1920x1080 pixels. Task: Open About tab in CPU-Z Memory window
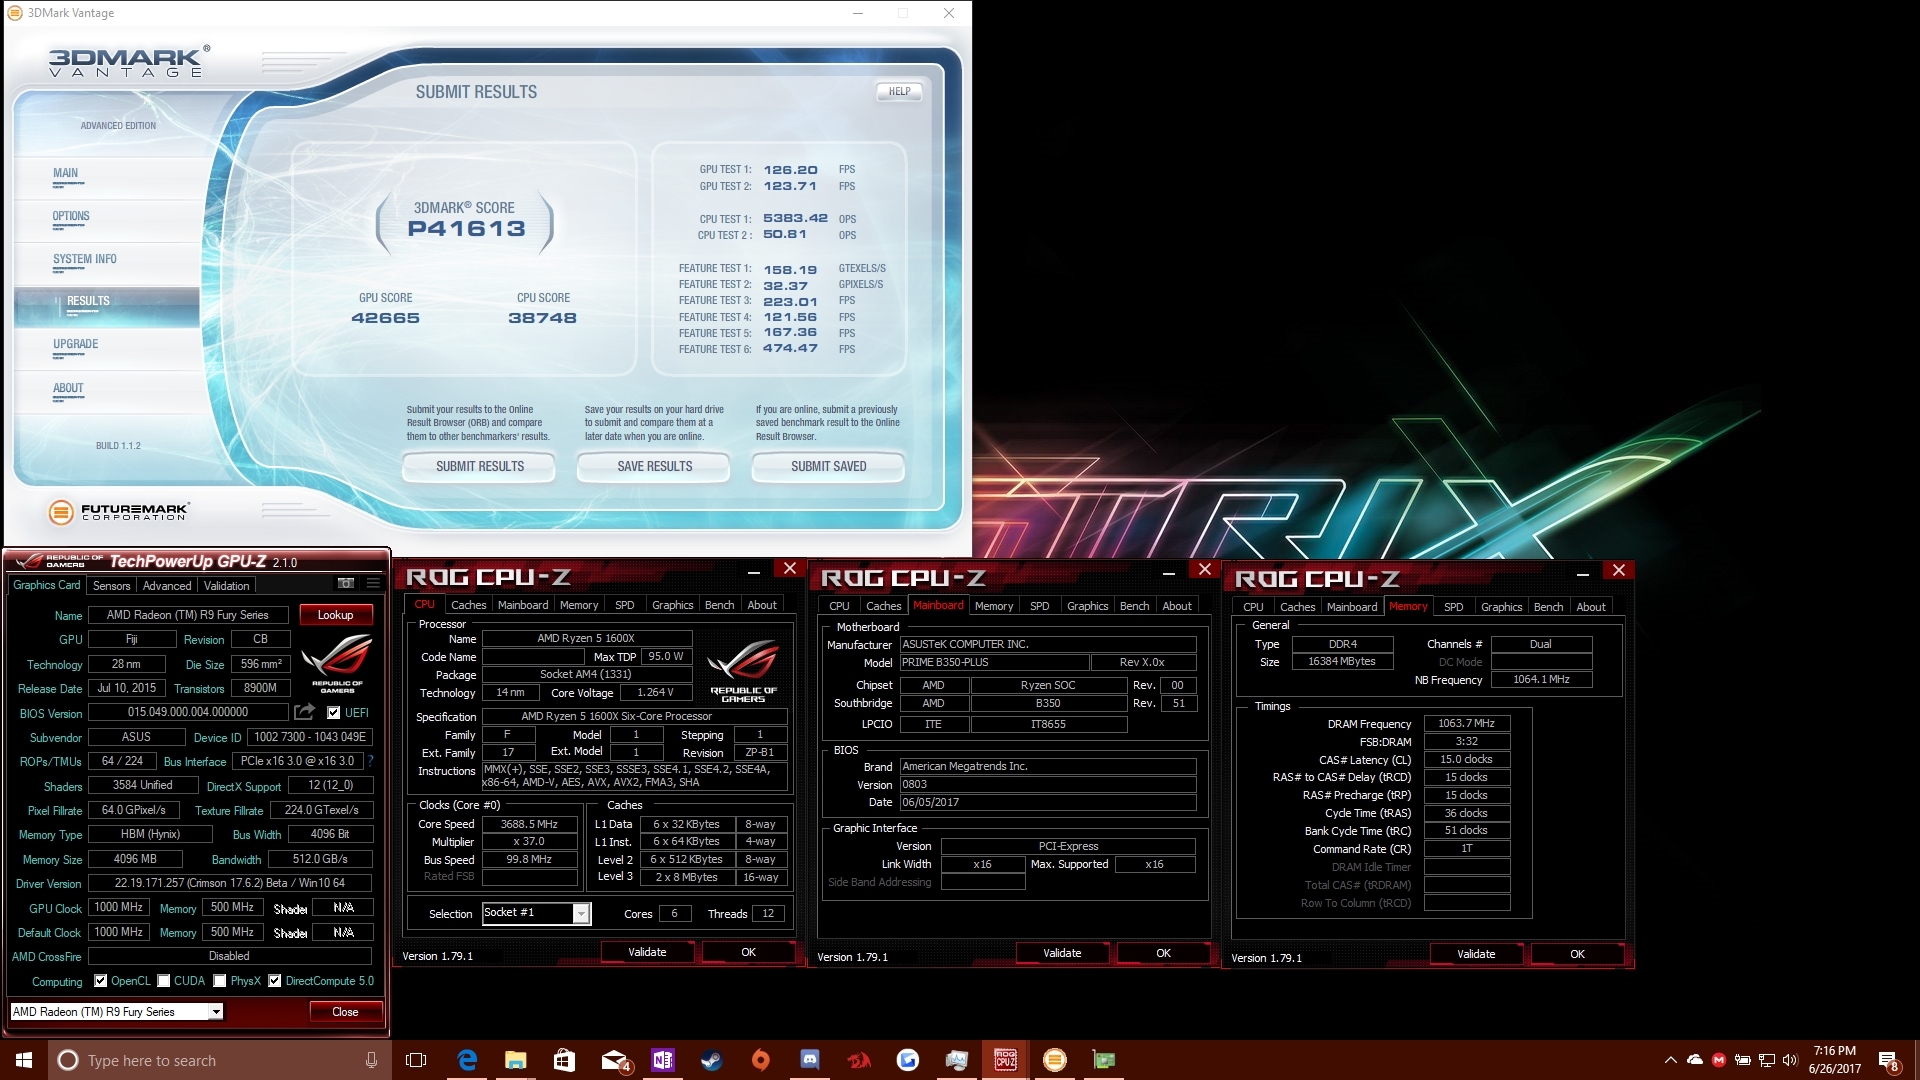[x=1591, y=607]
